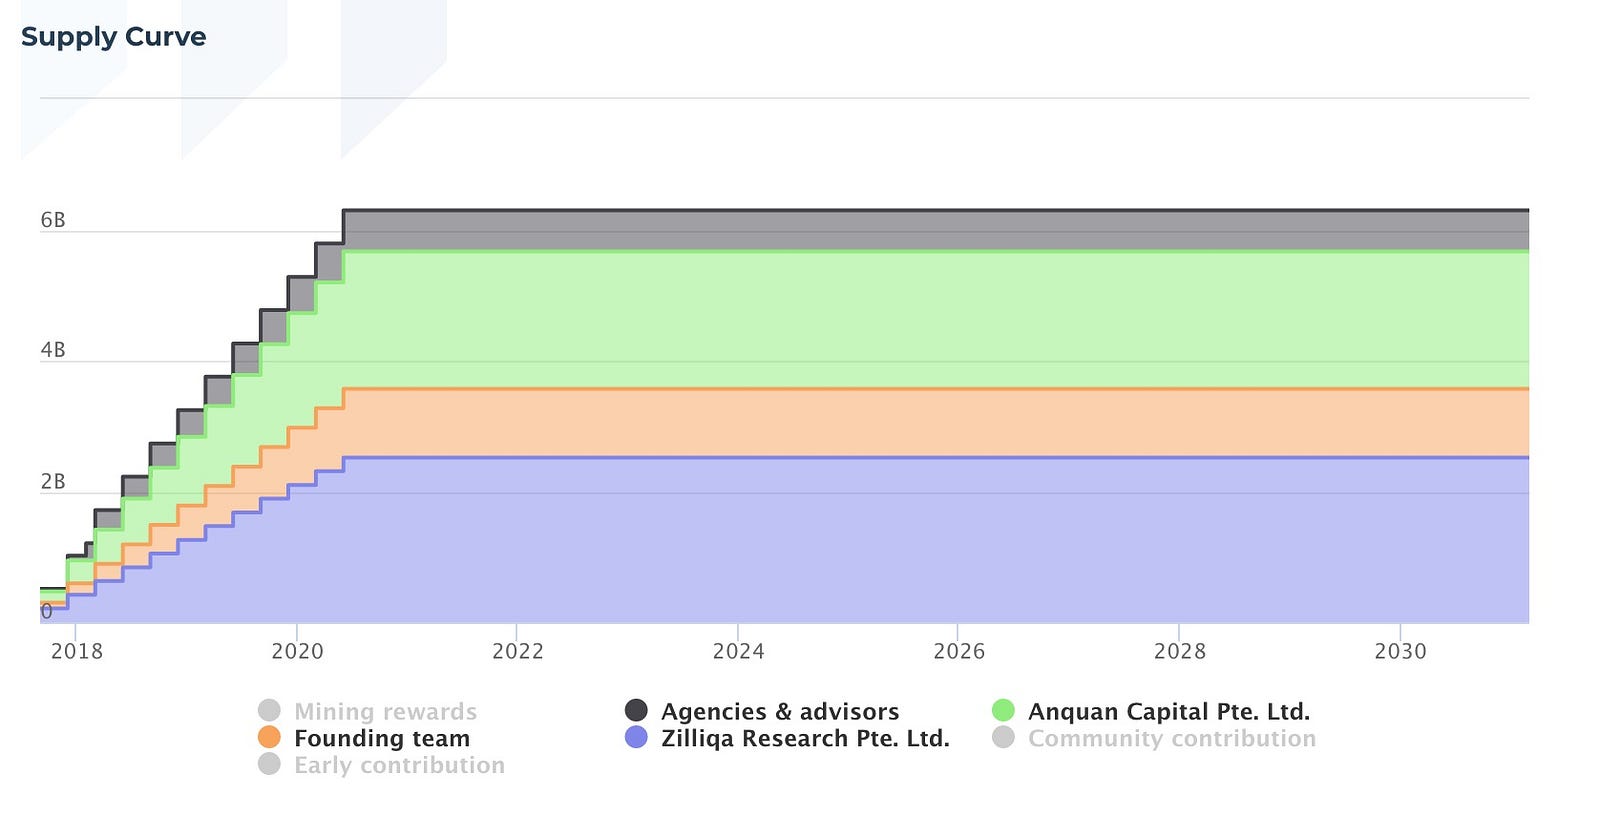The image size is (1600, 834).
Task: Hide the Founding team series label
Action: pos(381,738)
